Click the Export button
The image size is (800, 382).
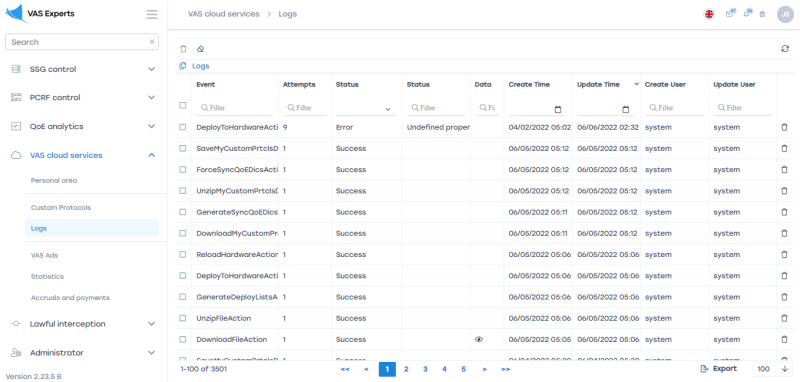tap(718, 369)
